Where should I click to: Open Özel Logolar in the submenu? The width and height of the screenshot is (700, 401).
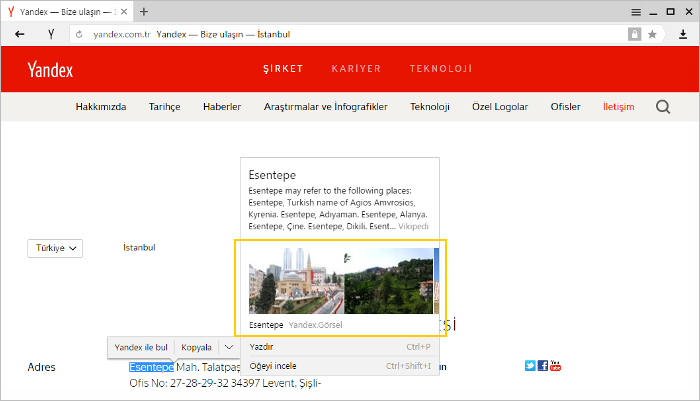500,107
